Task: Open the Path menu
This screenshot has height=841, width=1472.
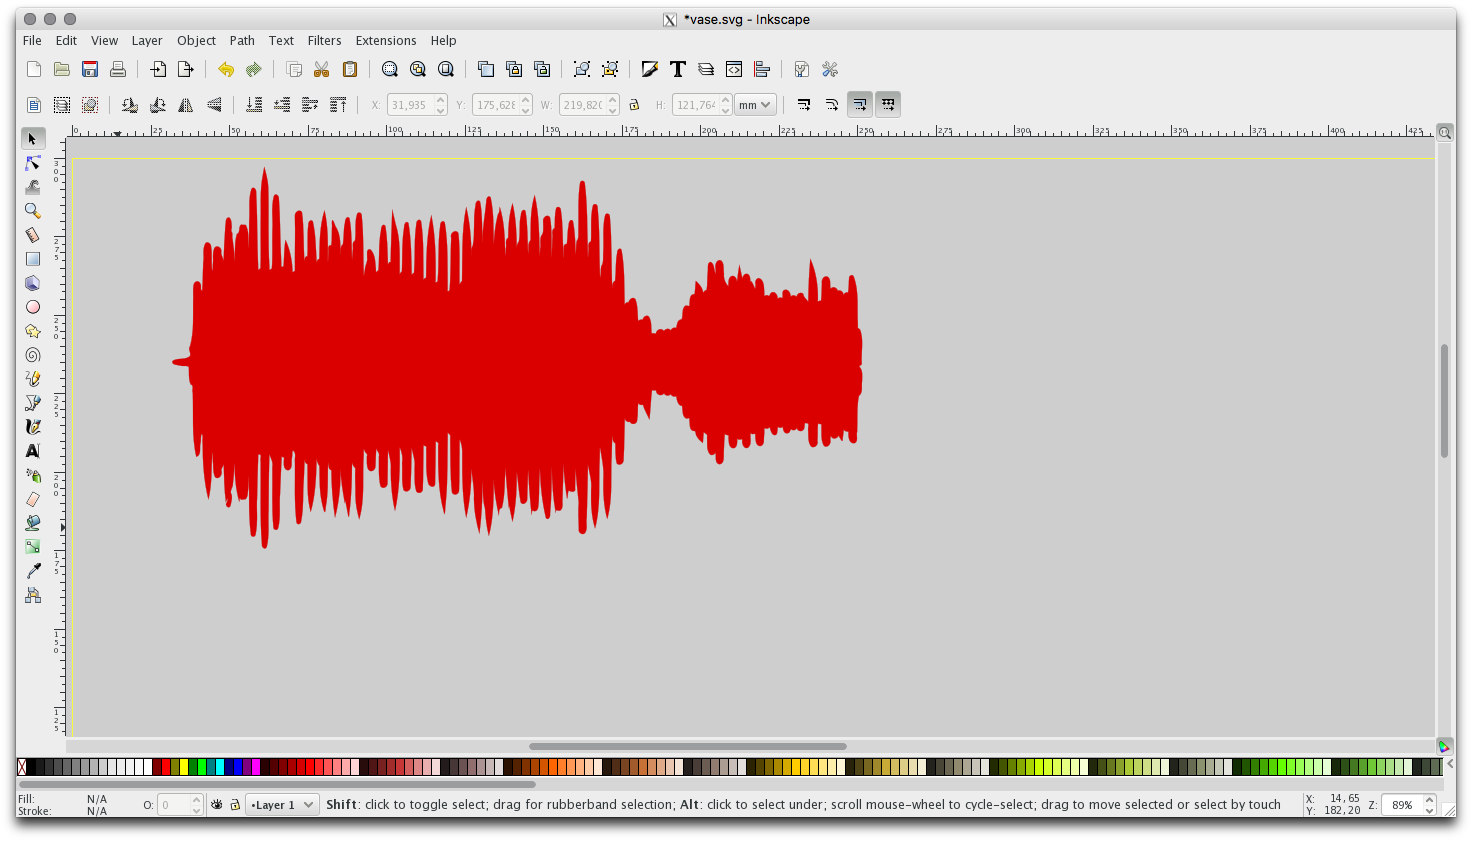Action: click(242, 41)
